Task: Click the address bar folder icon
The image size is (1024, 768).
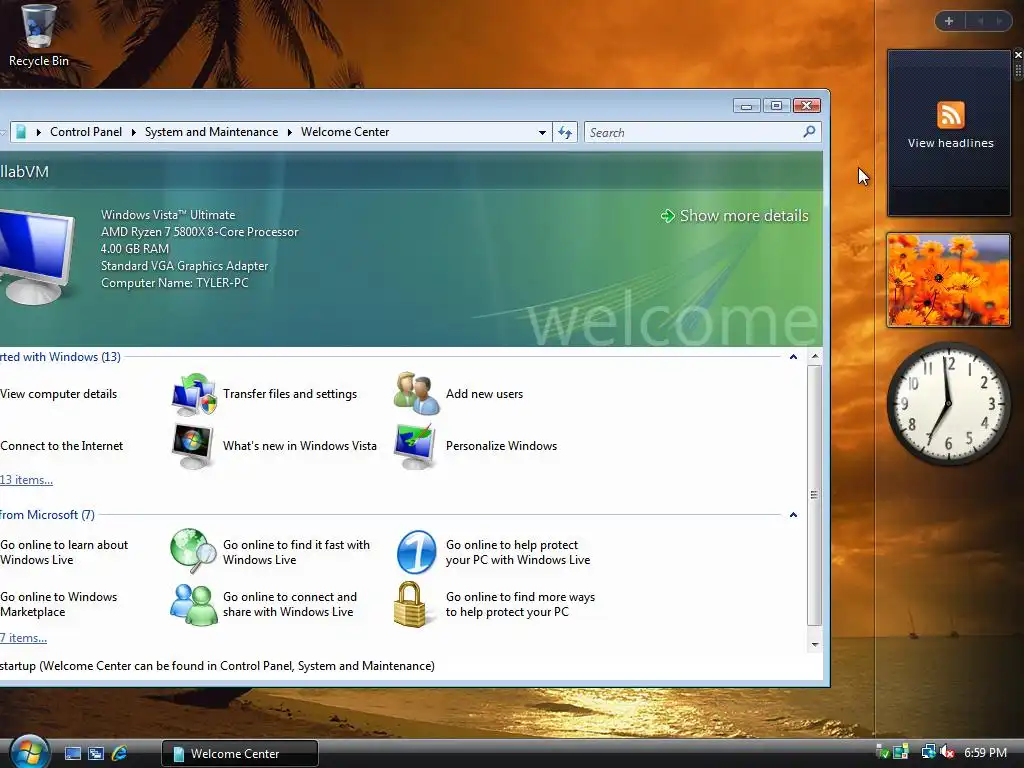Action: tap(21, 132)
